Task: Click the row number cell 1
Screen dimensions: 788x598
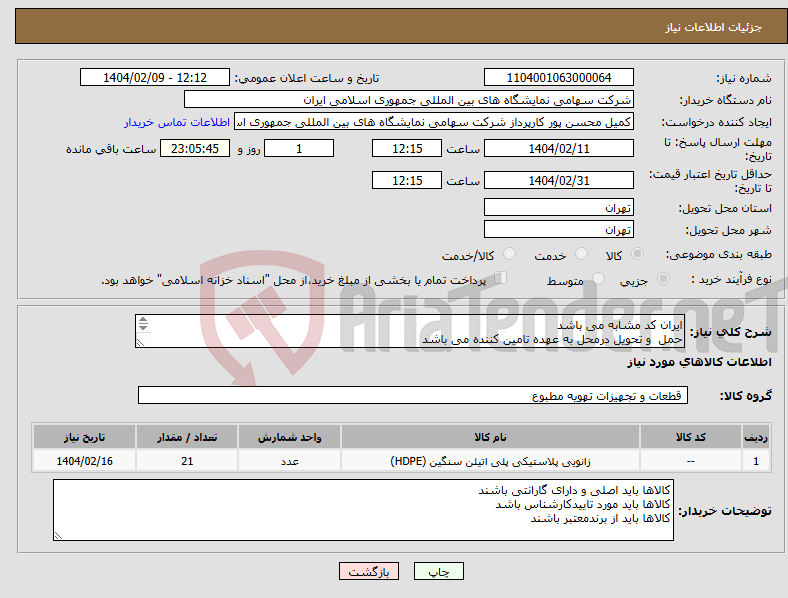Action: pyautogui.click(x=755, y=461)
